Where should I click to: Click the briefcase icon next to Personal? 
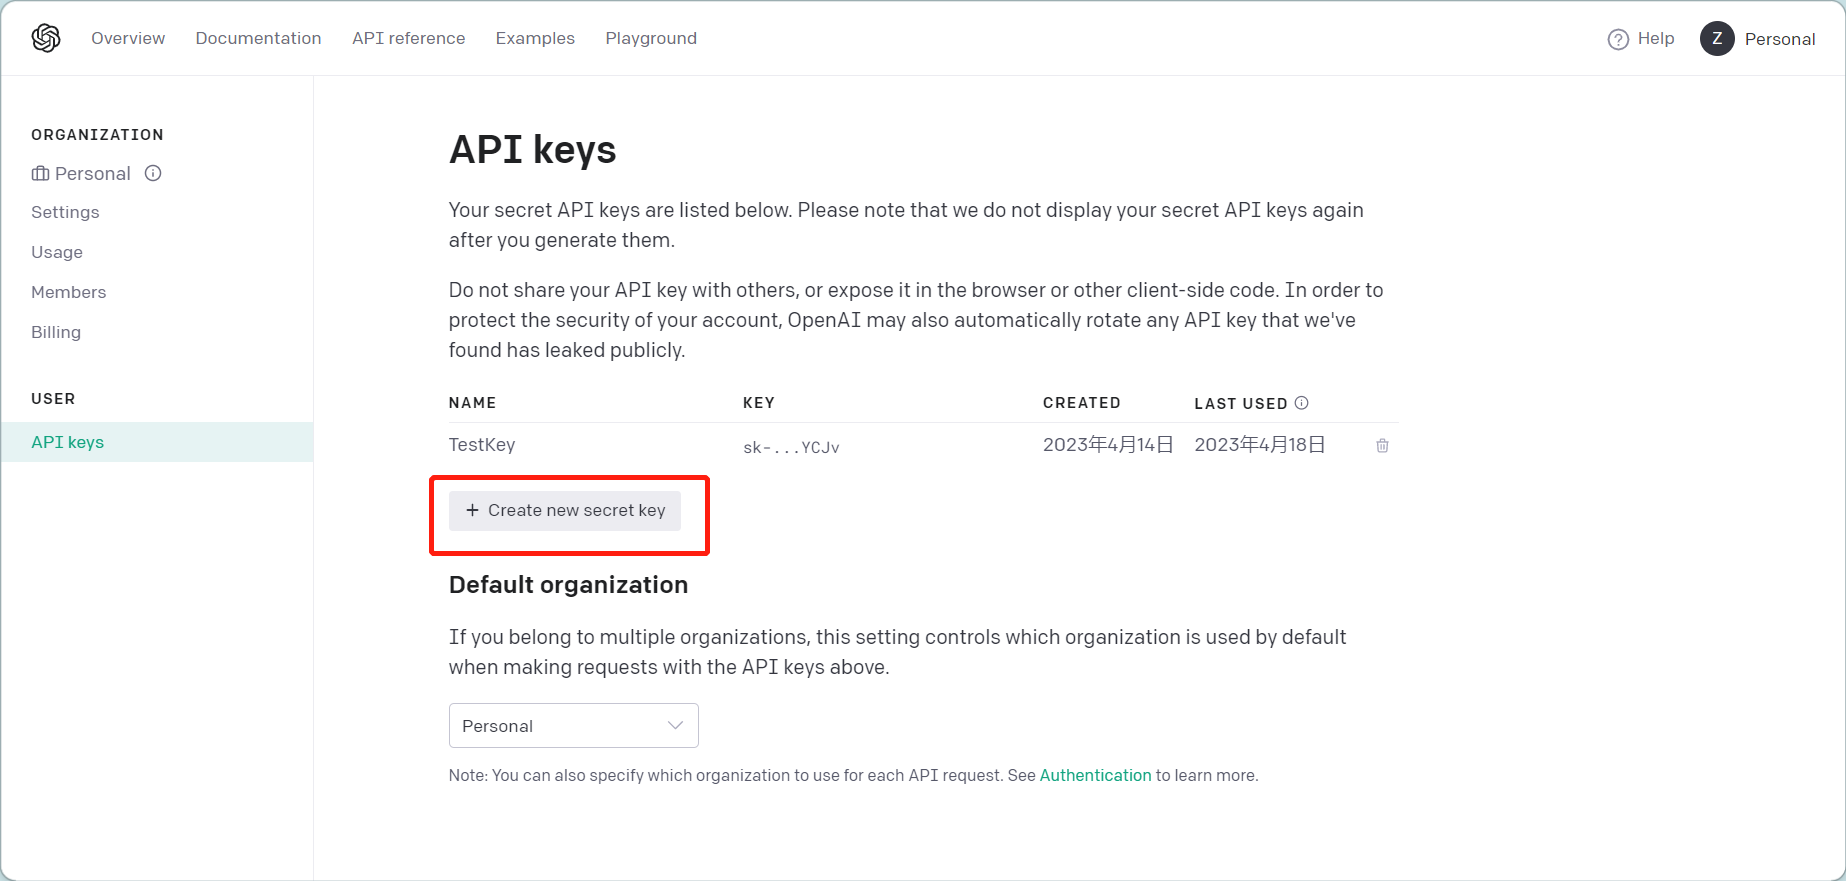[x=40, y=173]
